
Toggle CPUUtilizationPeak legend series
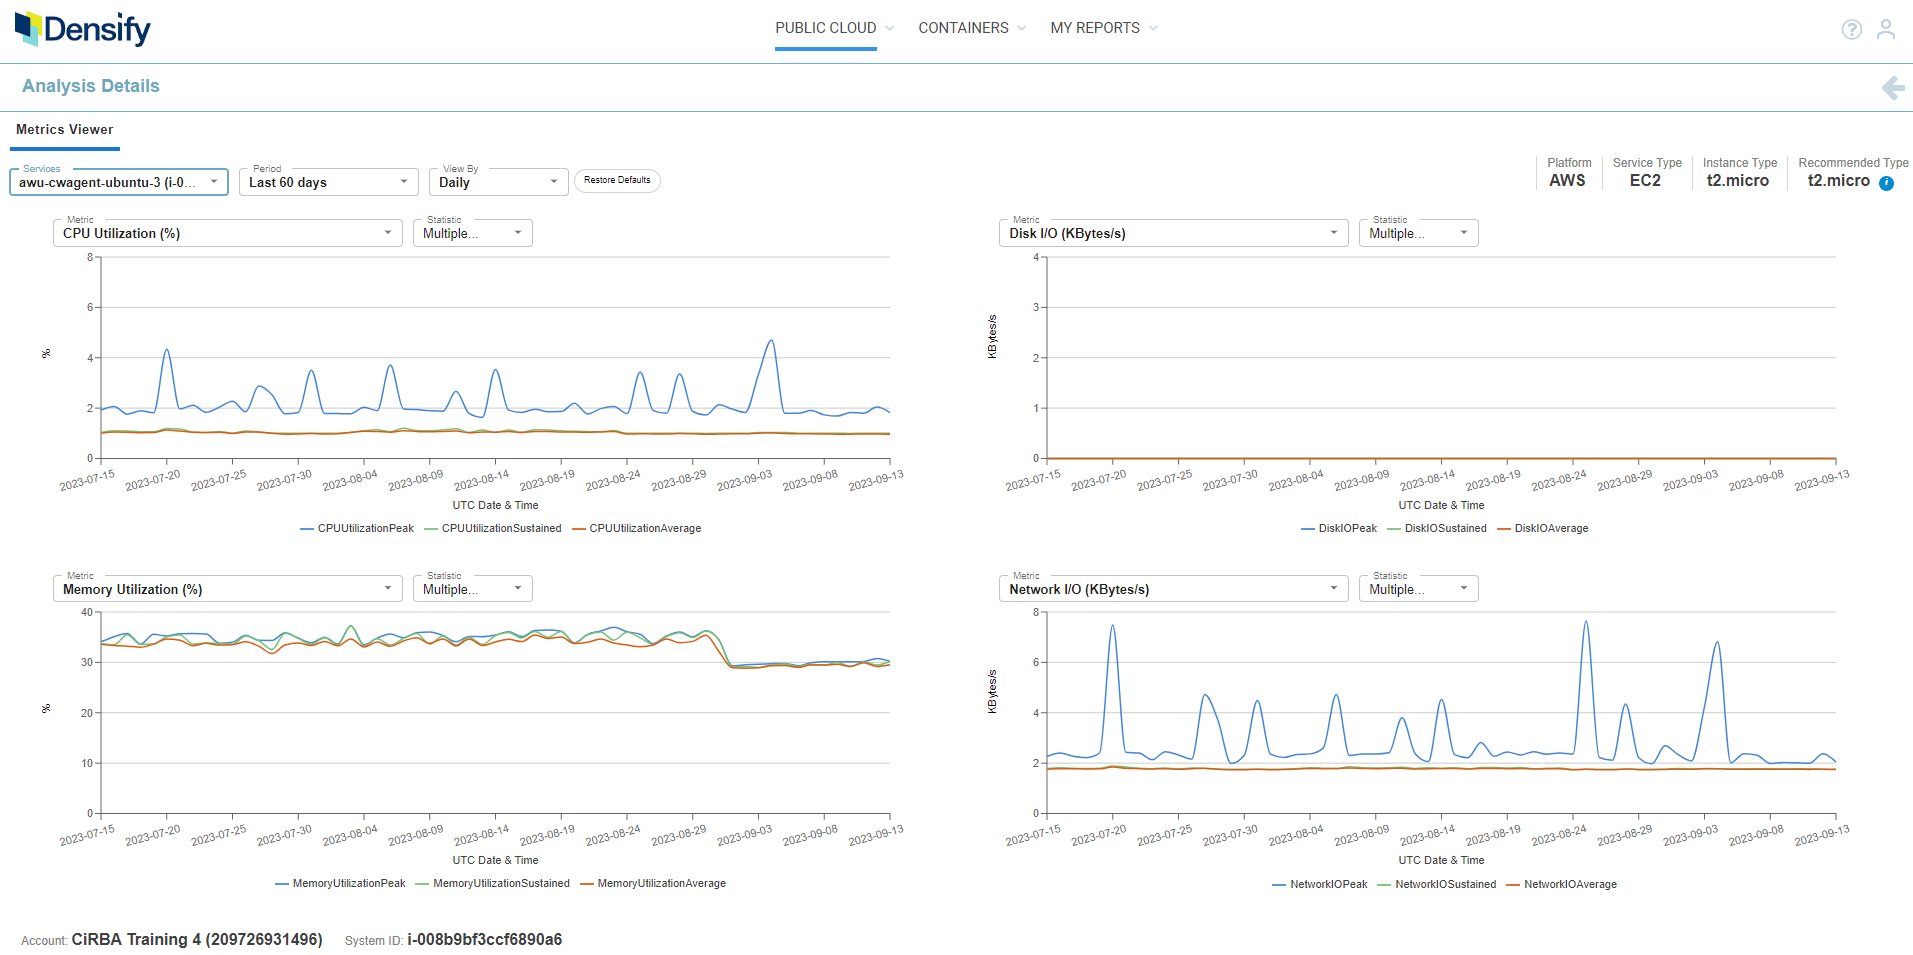point(357,528)
